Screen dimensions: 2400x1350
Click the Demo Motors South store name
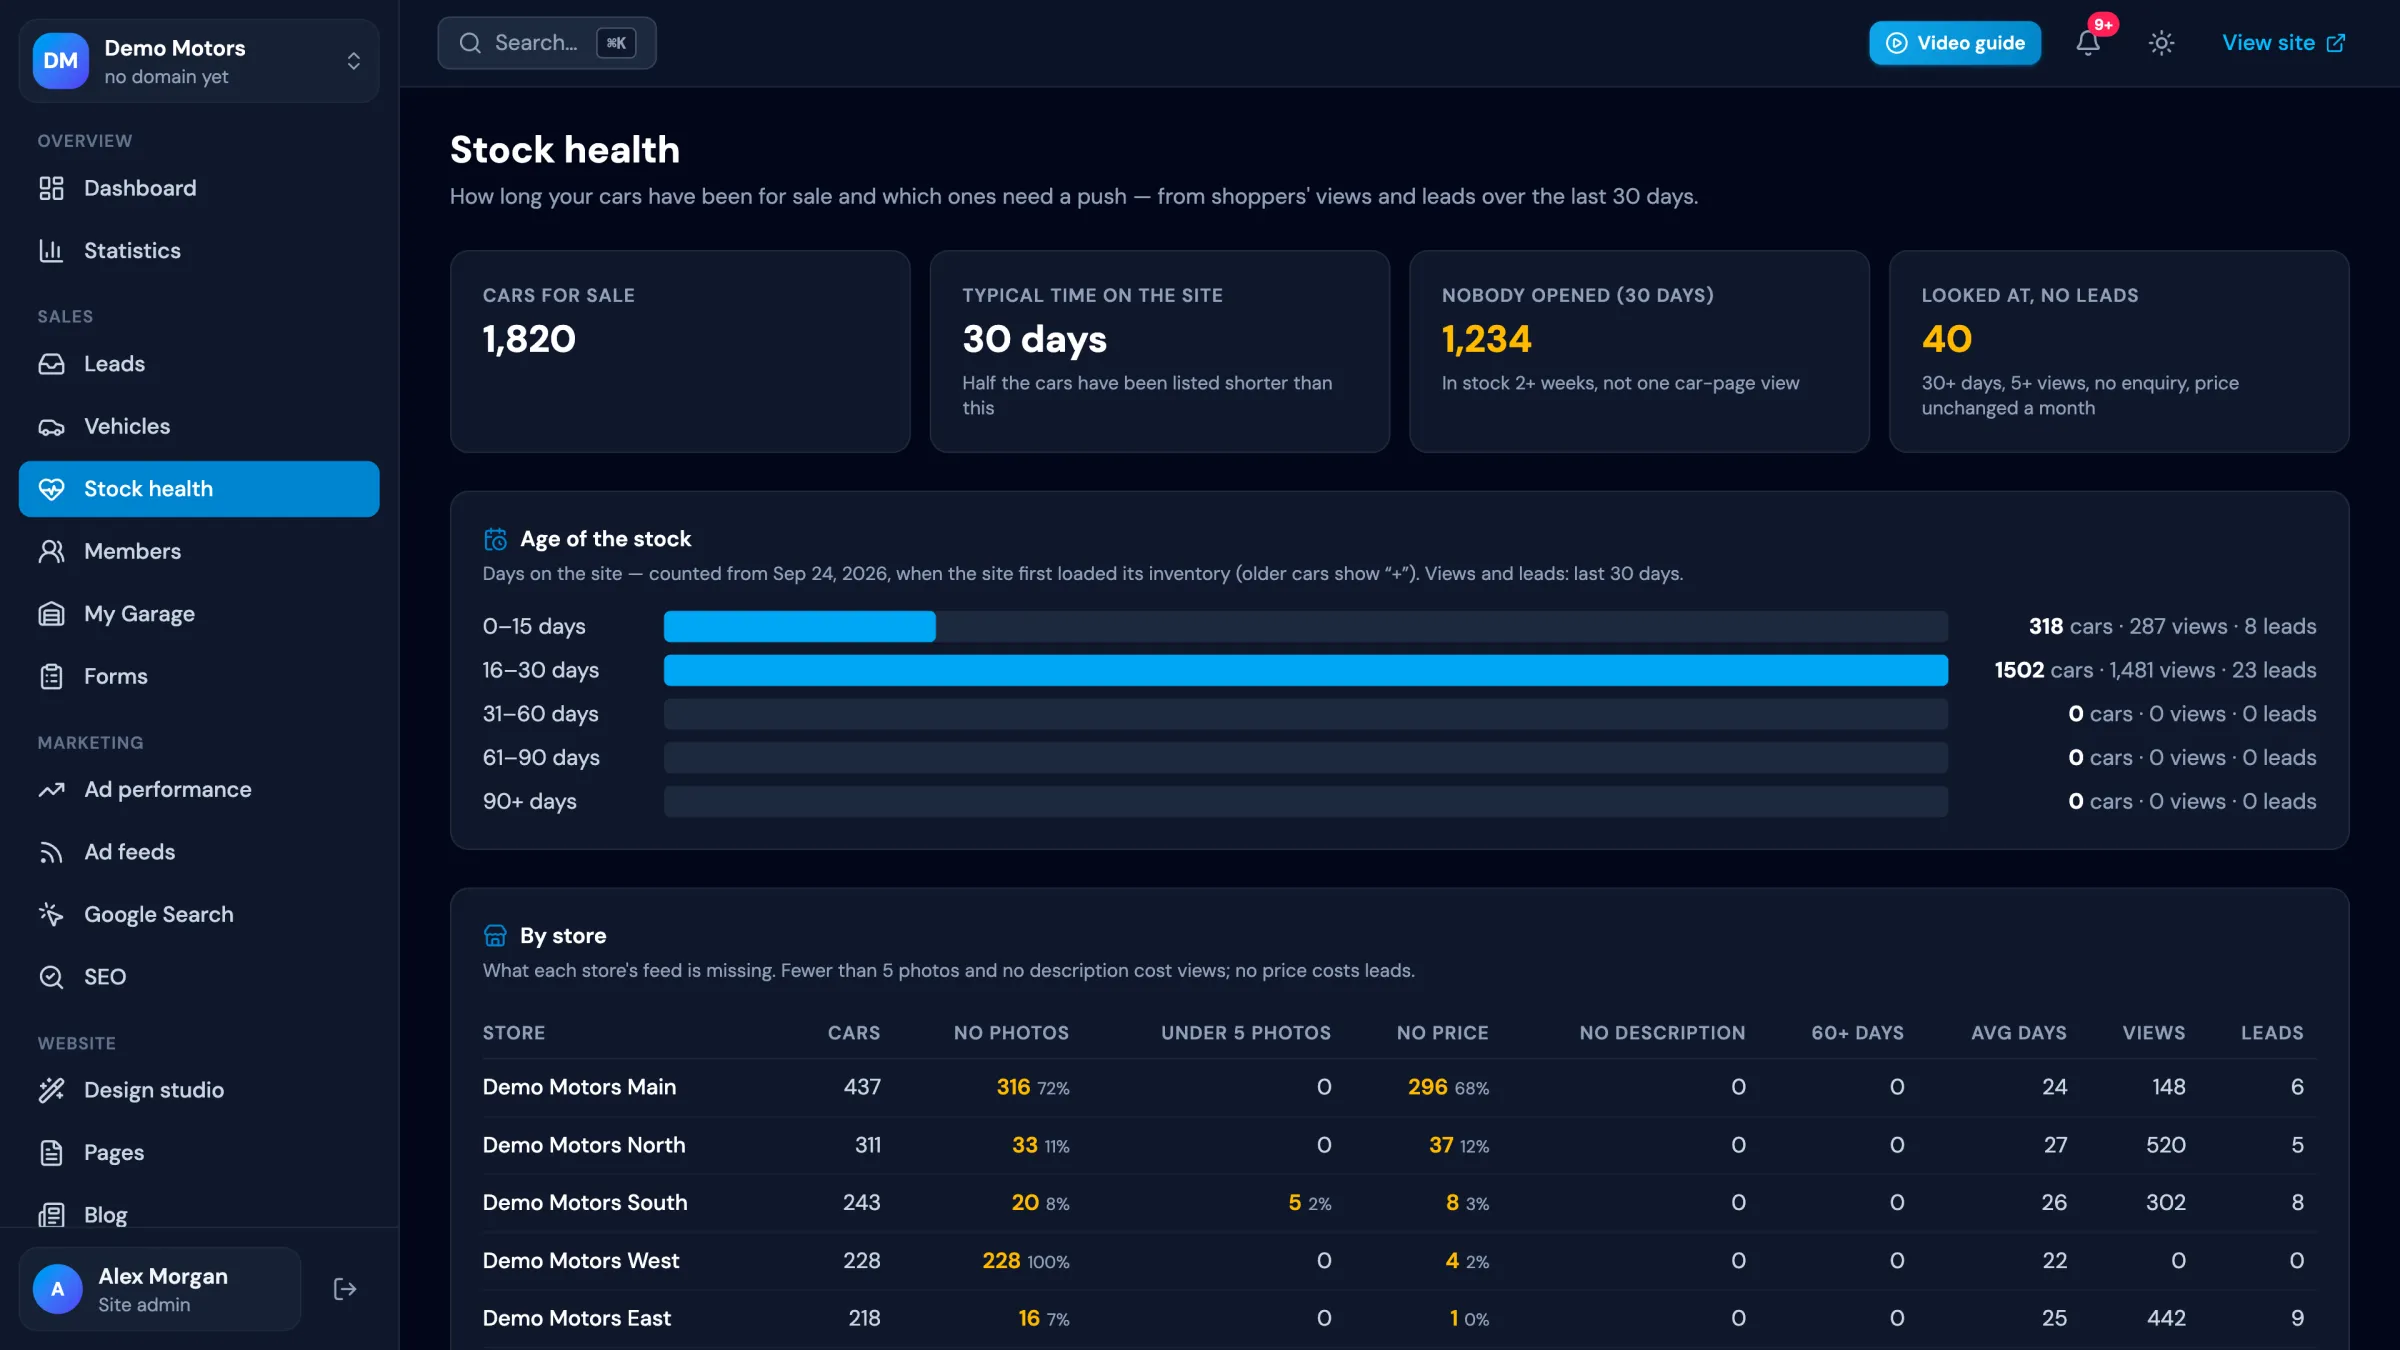585,1203
